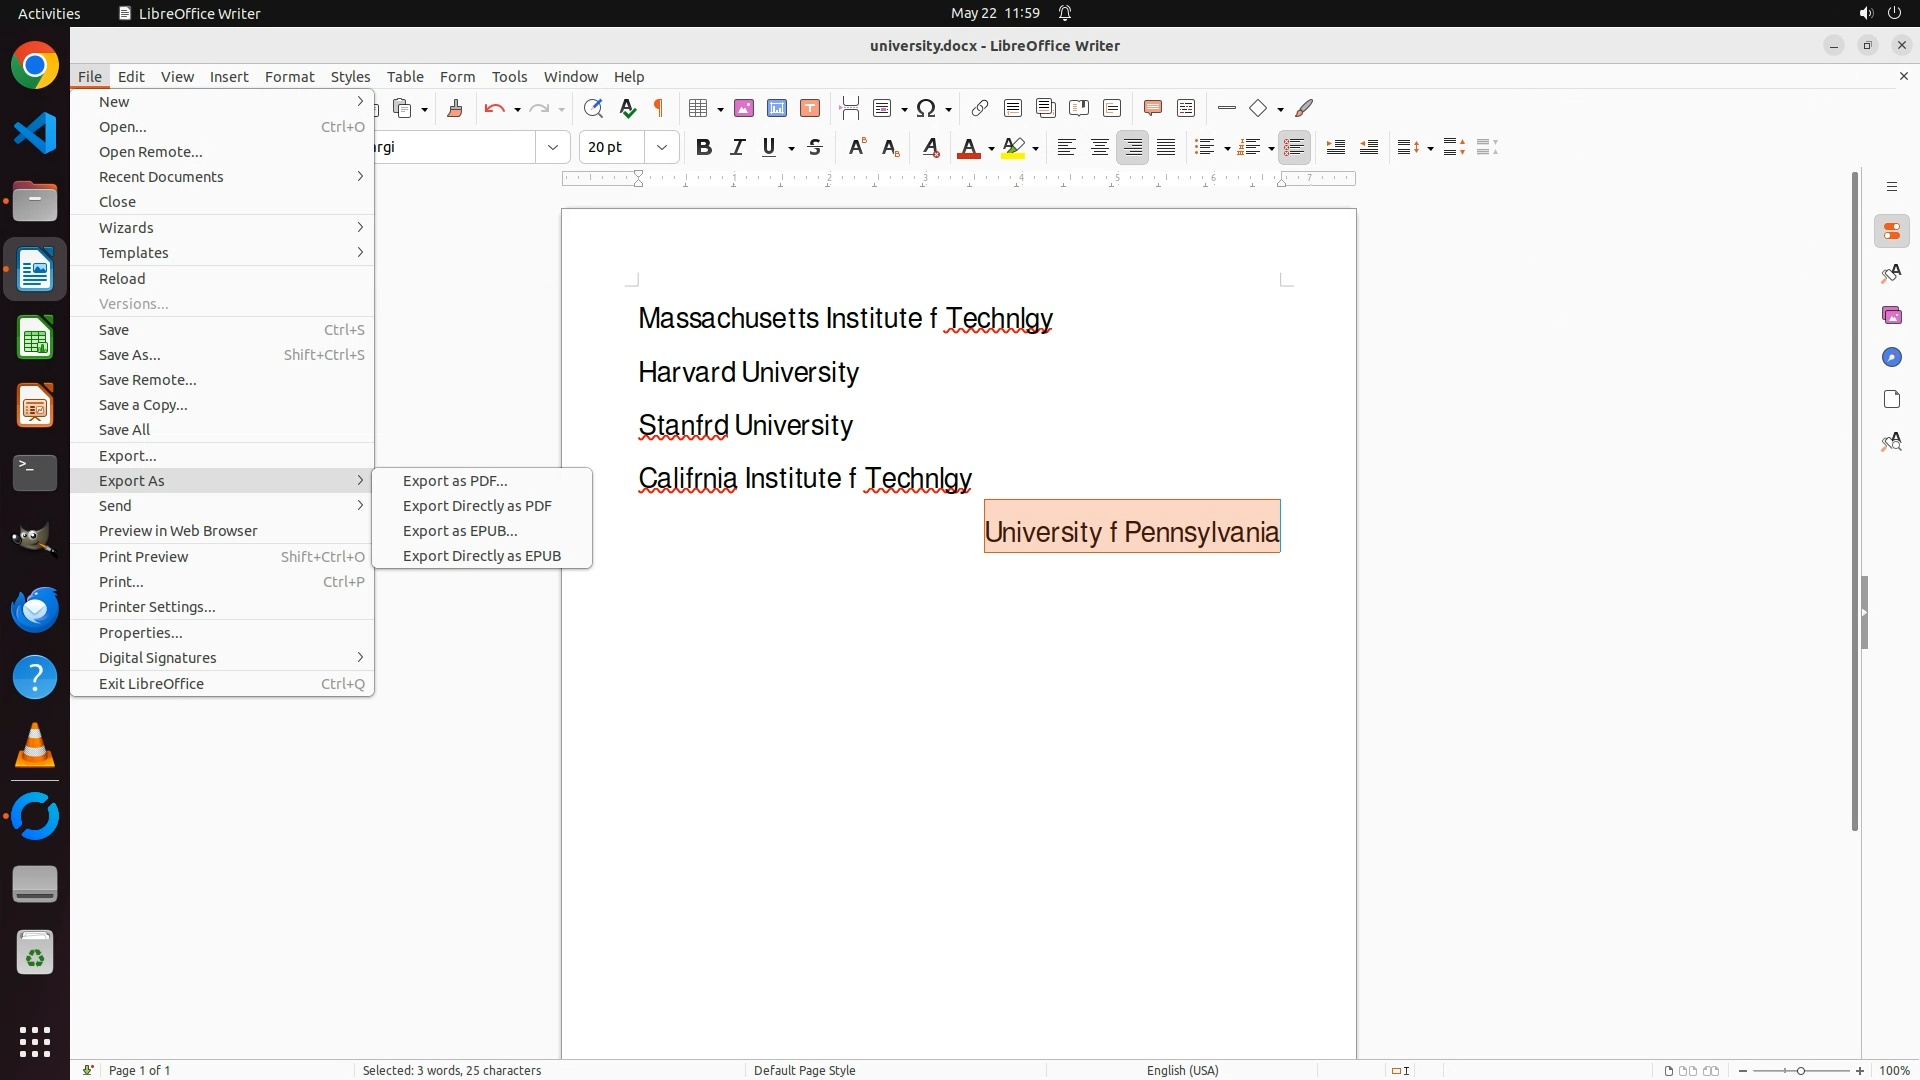The image size is (1920, 1080).
Task: Click the Insert Special Character omega icon
Action: point(926,108)
